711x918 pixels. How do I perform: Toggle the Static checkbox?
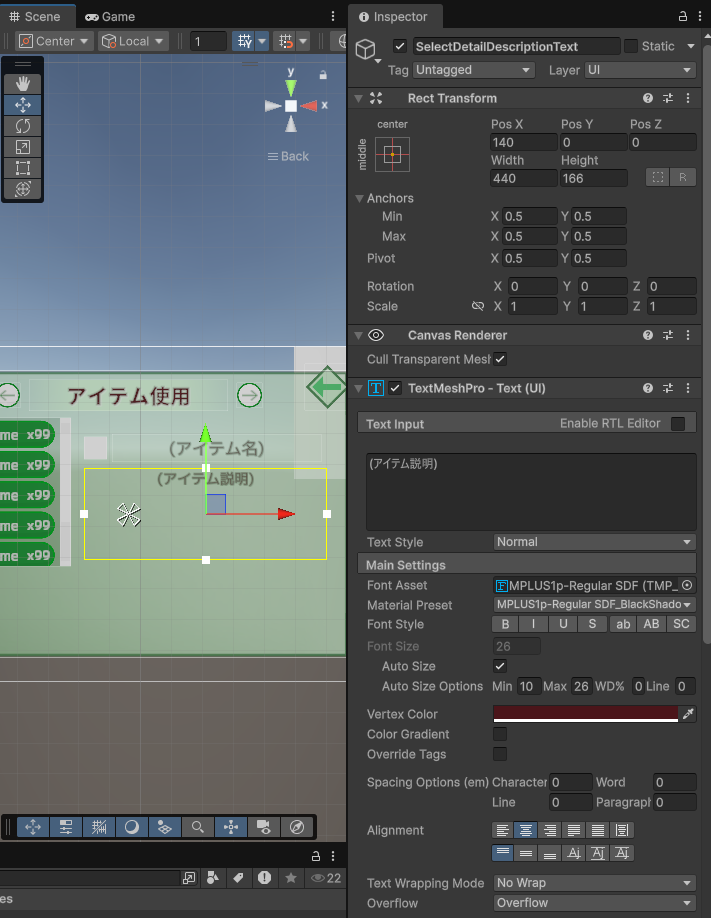click(x=630, y=46)
